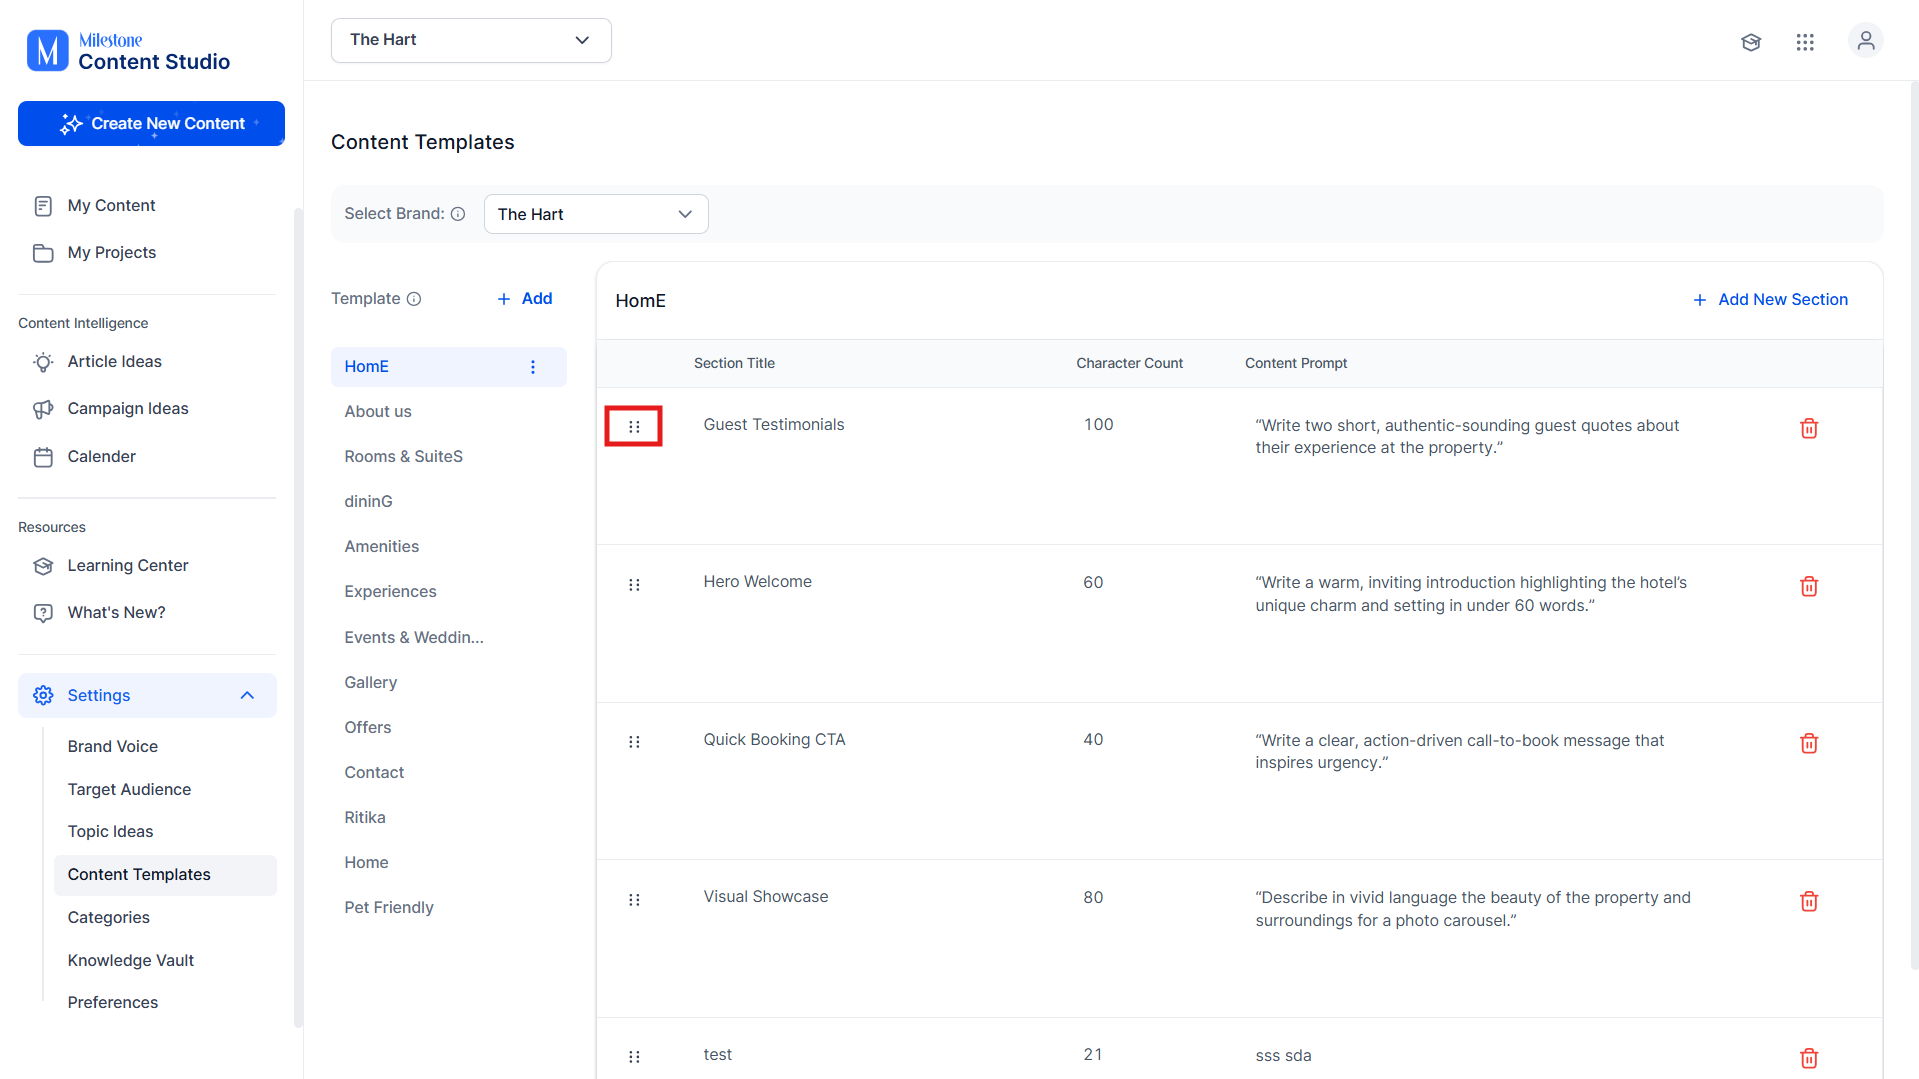Click Add New Section

point(1770,300)
